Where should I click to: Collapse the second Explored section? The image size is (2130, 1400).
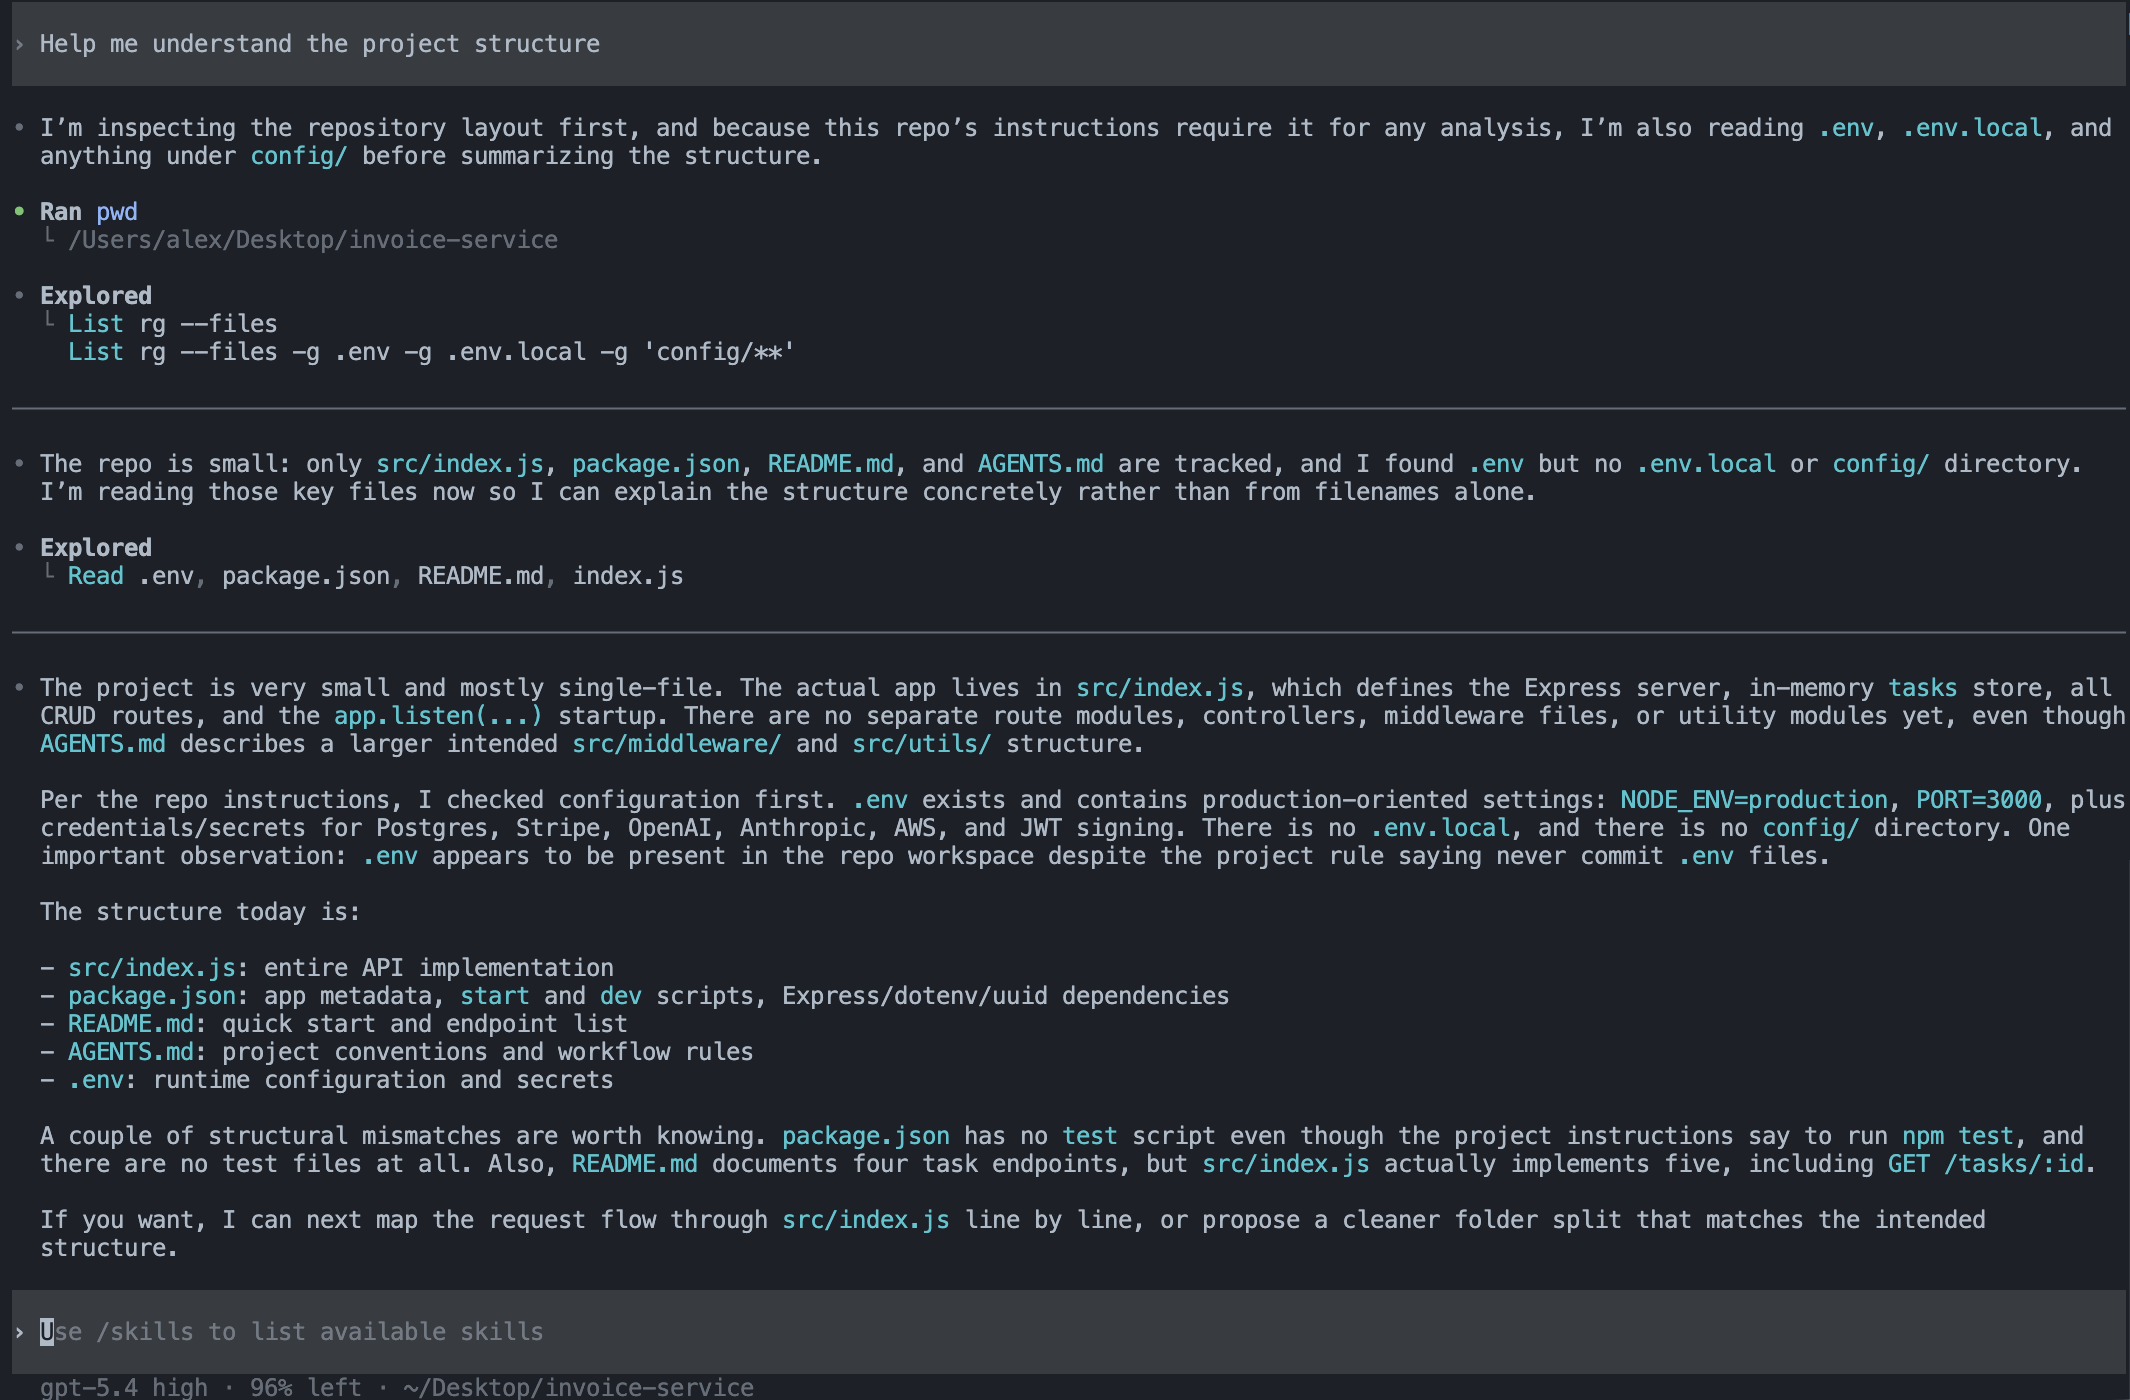[x=95, y=547]
